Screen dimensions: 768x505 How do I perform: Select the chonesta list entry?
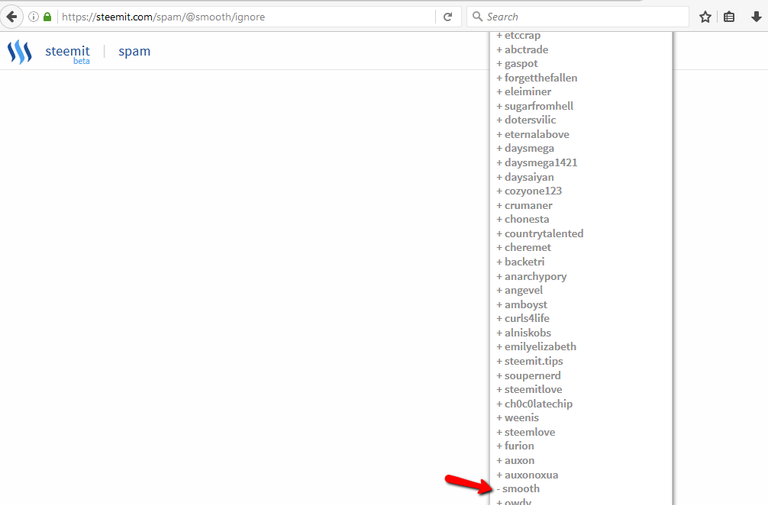point(523,219)
